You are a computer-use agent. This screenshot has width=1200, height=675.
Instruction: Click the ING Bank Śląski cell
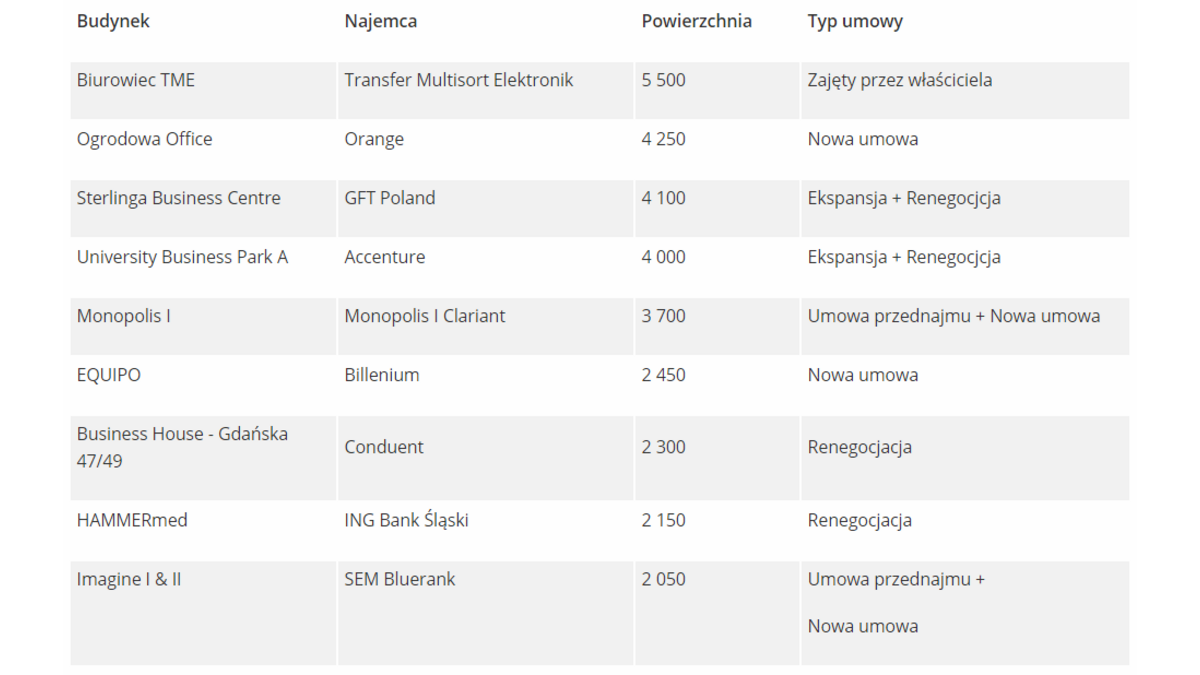pyautogui.click(x=406, y=520)
